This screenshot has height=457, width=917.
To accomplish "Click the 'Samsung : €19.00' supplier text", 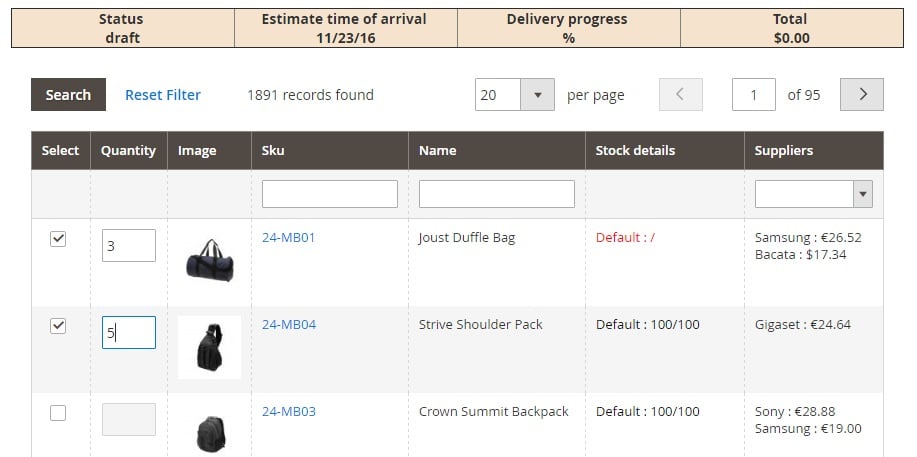I will coord(808,428).
